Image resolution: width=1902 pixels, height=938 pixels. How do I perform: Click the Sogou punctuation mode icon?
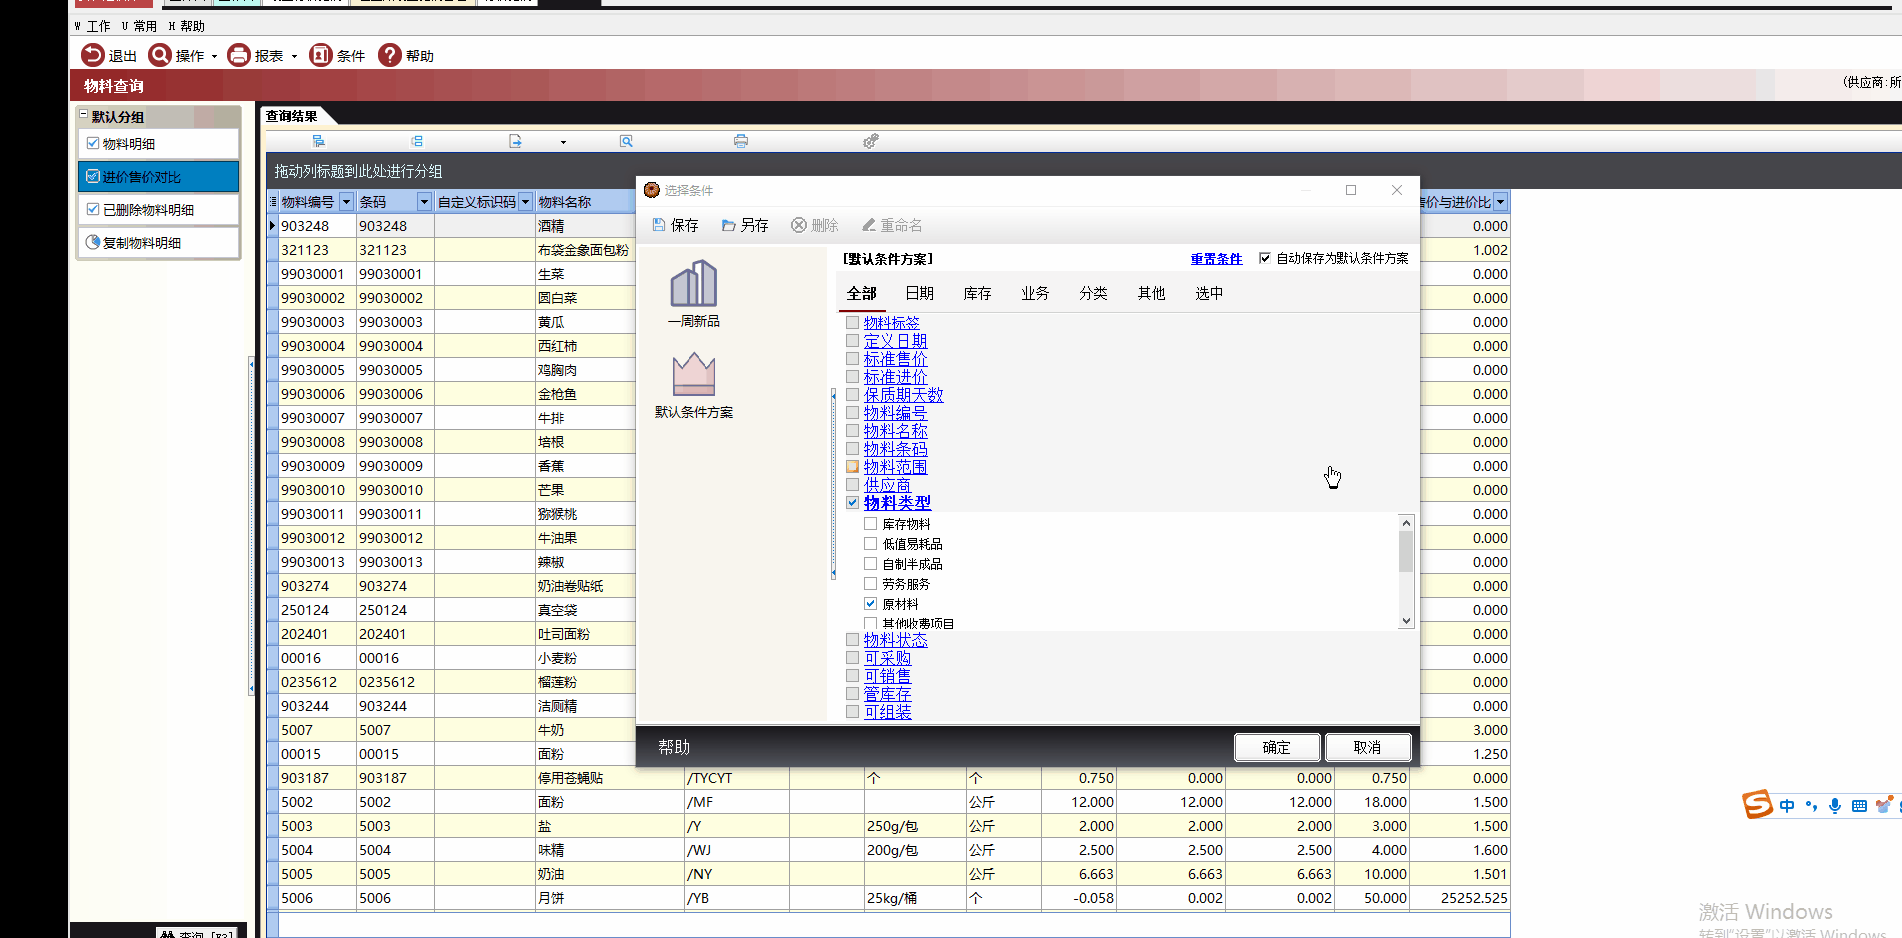(1811, 806)
